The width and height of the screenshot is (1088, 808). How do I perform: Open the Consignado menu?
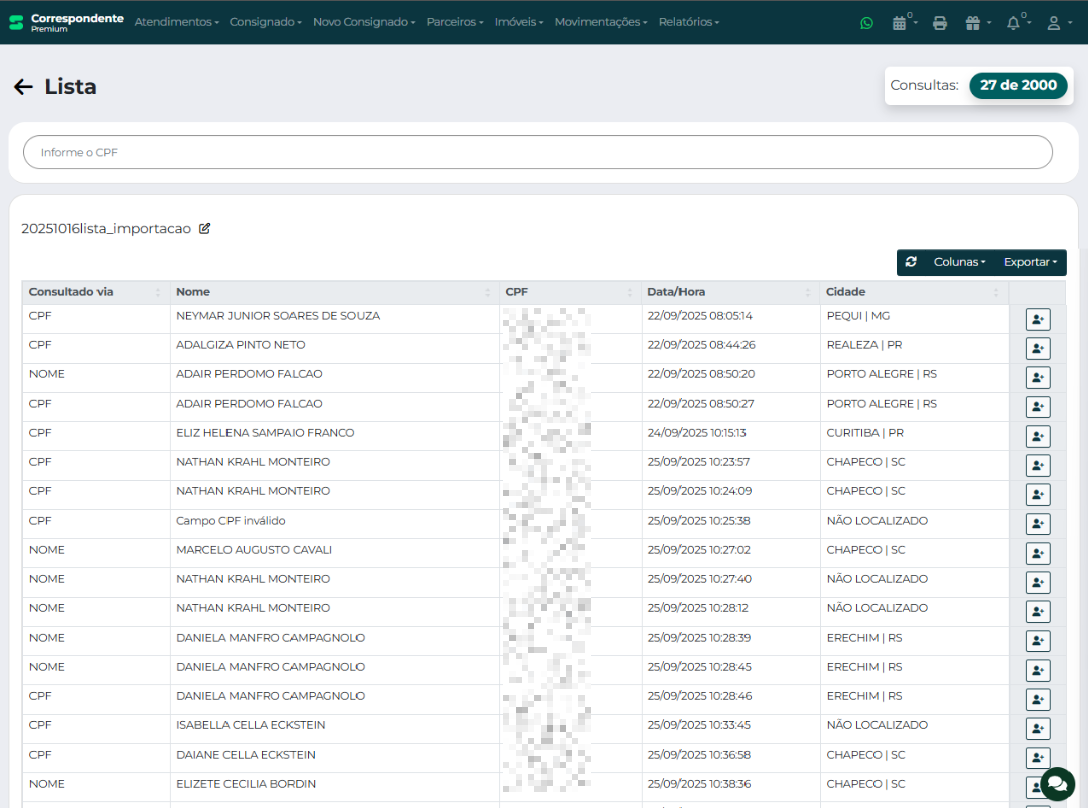click(x=265, y=22)
